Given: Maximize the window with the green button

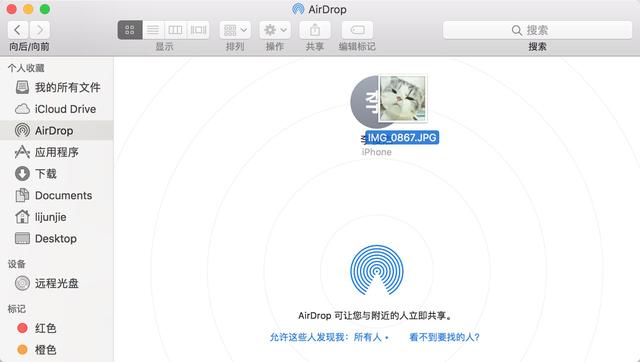Looking at the screenshot, I should point(45,9).
